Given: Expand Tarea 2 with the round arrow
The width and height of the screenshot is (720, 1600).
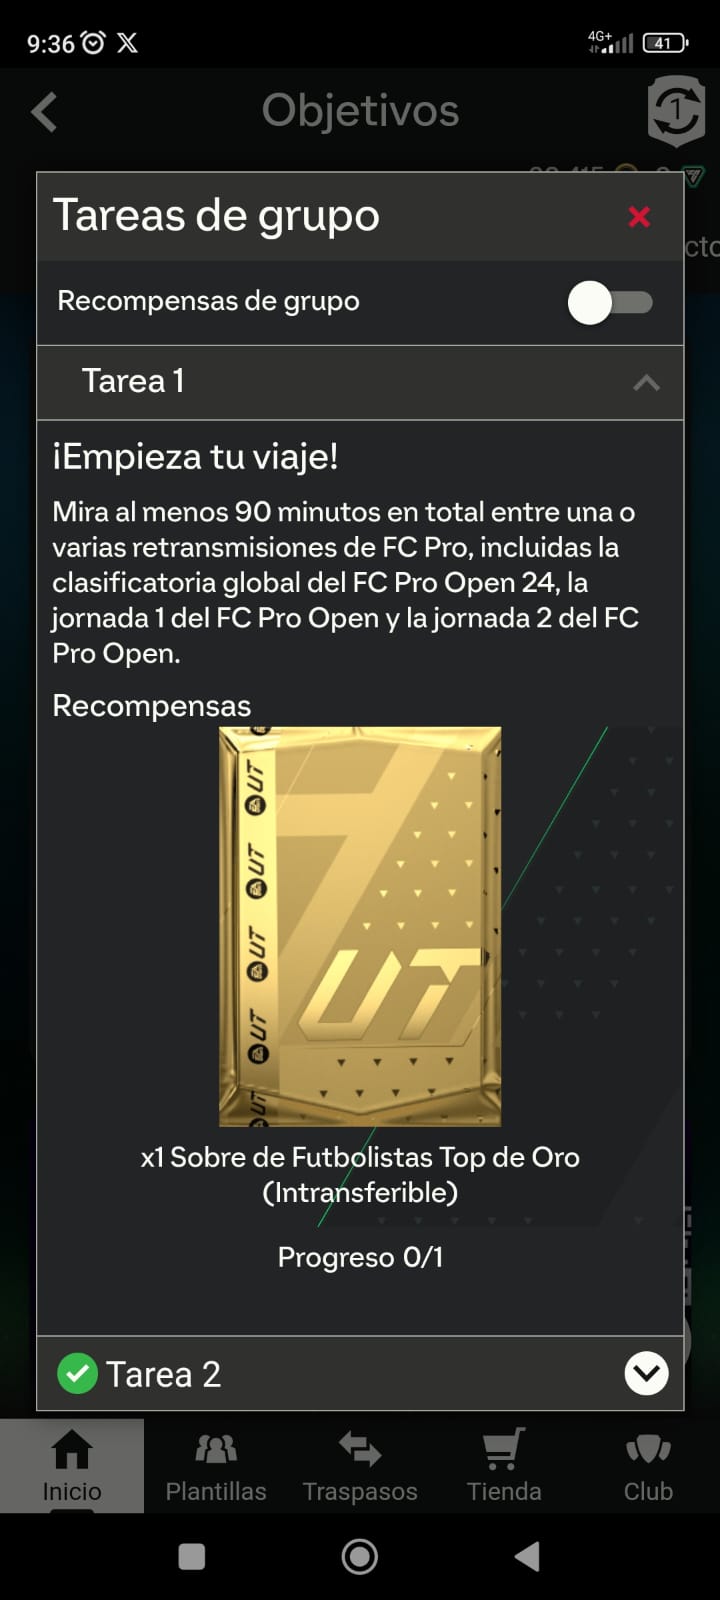Looking at the screenshot, I should coord(646,1373).
